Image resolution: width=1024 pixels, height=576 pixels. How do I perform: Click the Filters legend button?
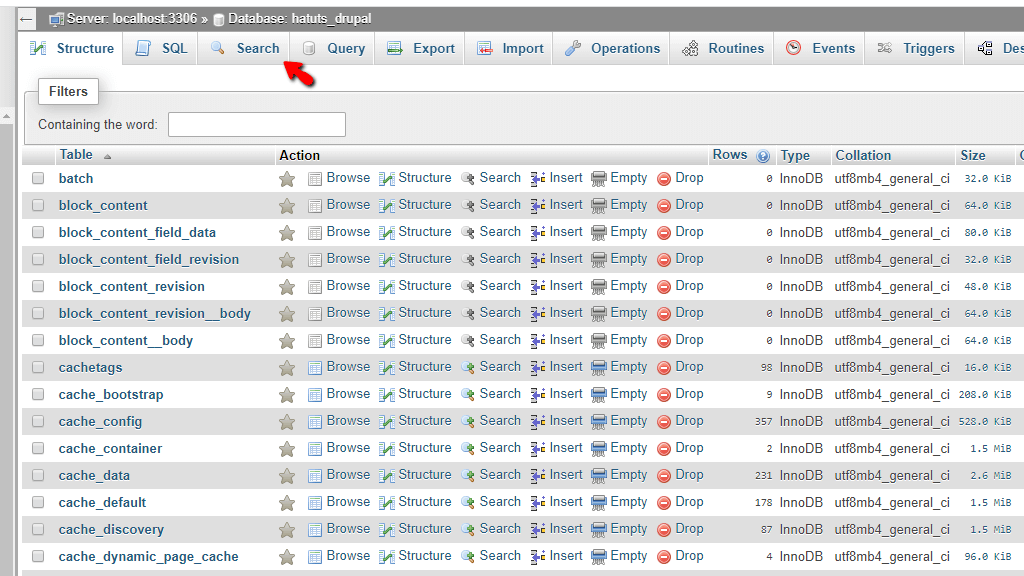click(x=68, y=91)
